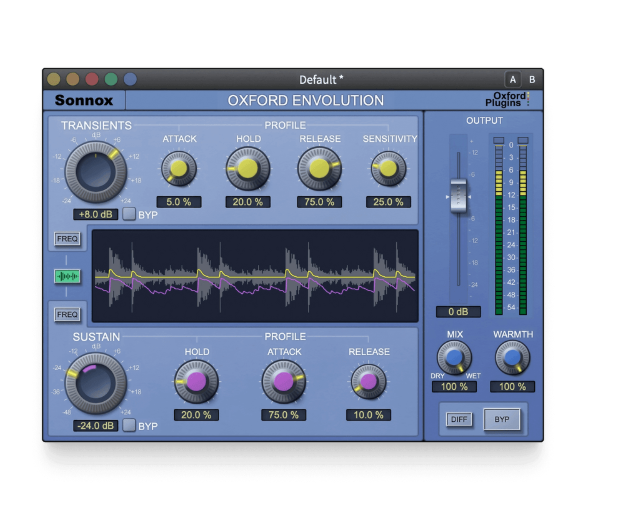Viewport: 624px width, 520px height.
Task: Expand the Transients FREQ panel
Action: 67,239
